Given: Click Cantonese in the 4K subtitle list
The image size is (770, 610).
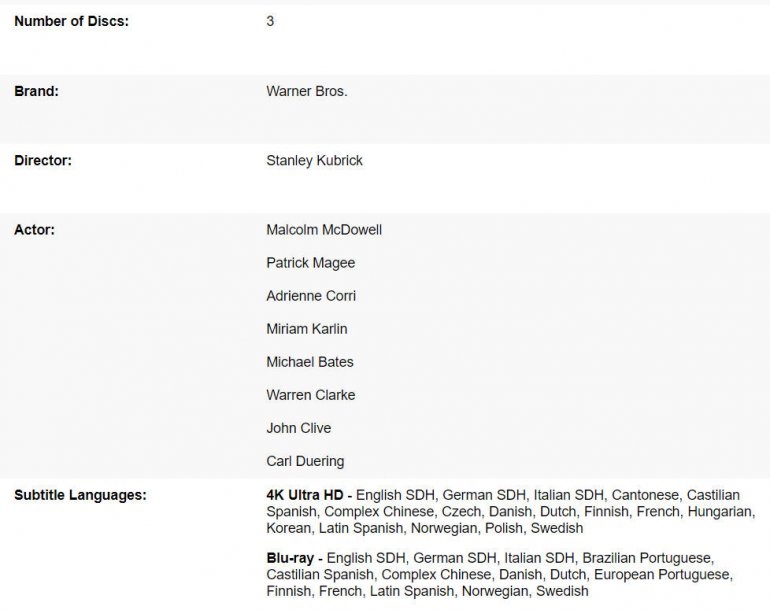Looking at the screenshot, I should (x=645, y=495).
